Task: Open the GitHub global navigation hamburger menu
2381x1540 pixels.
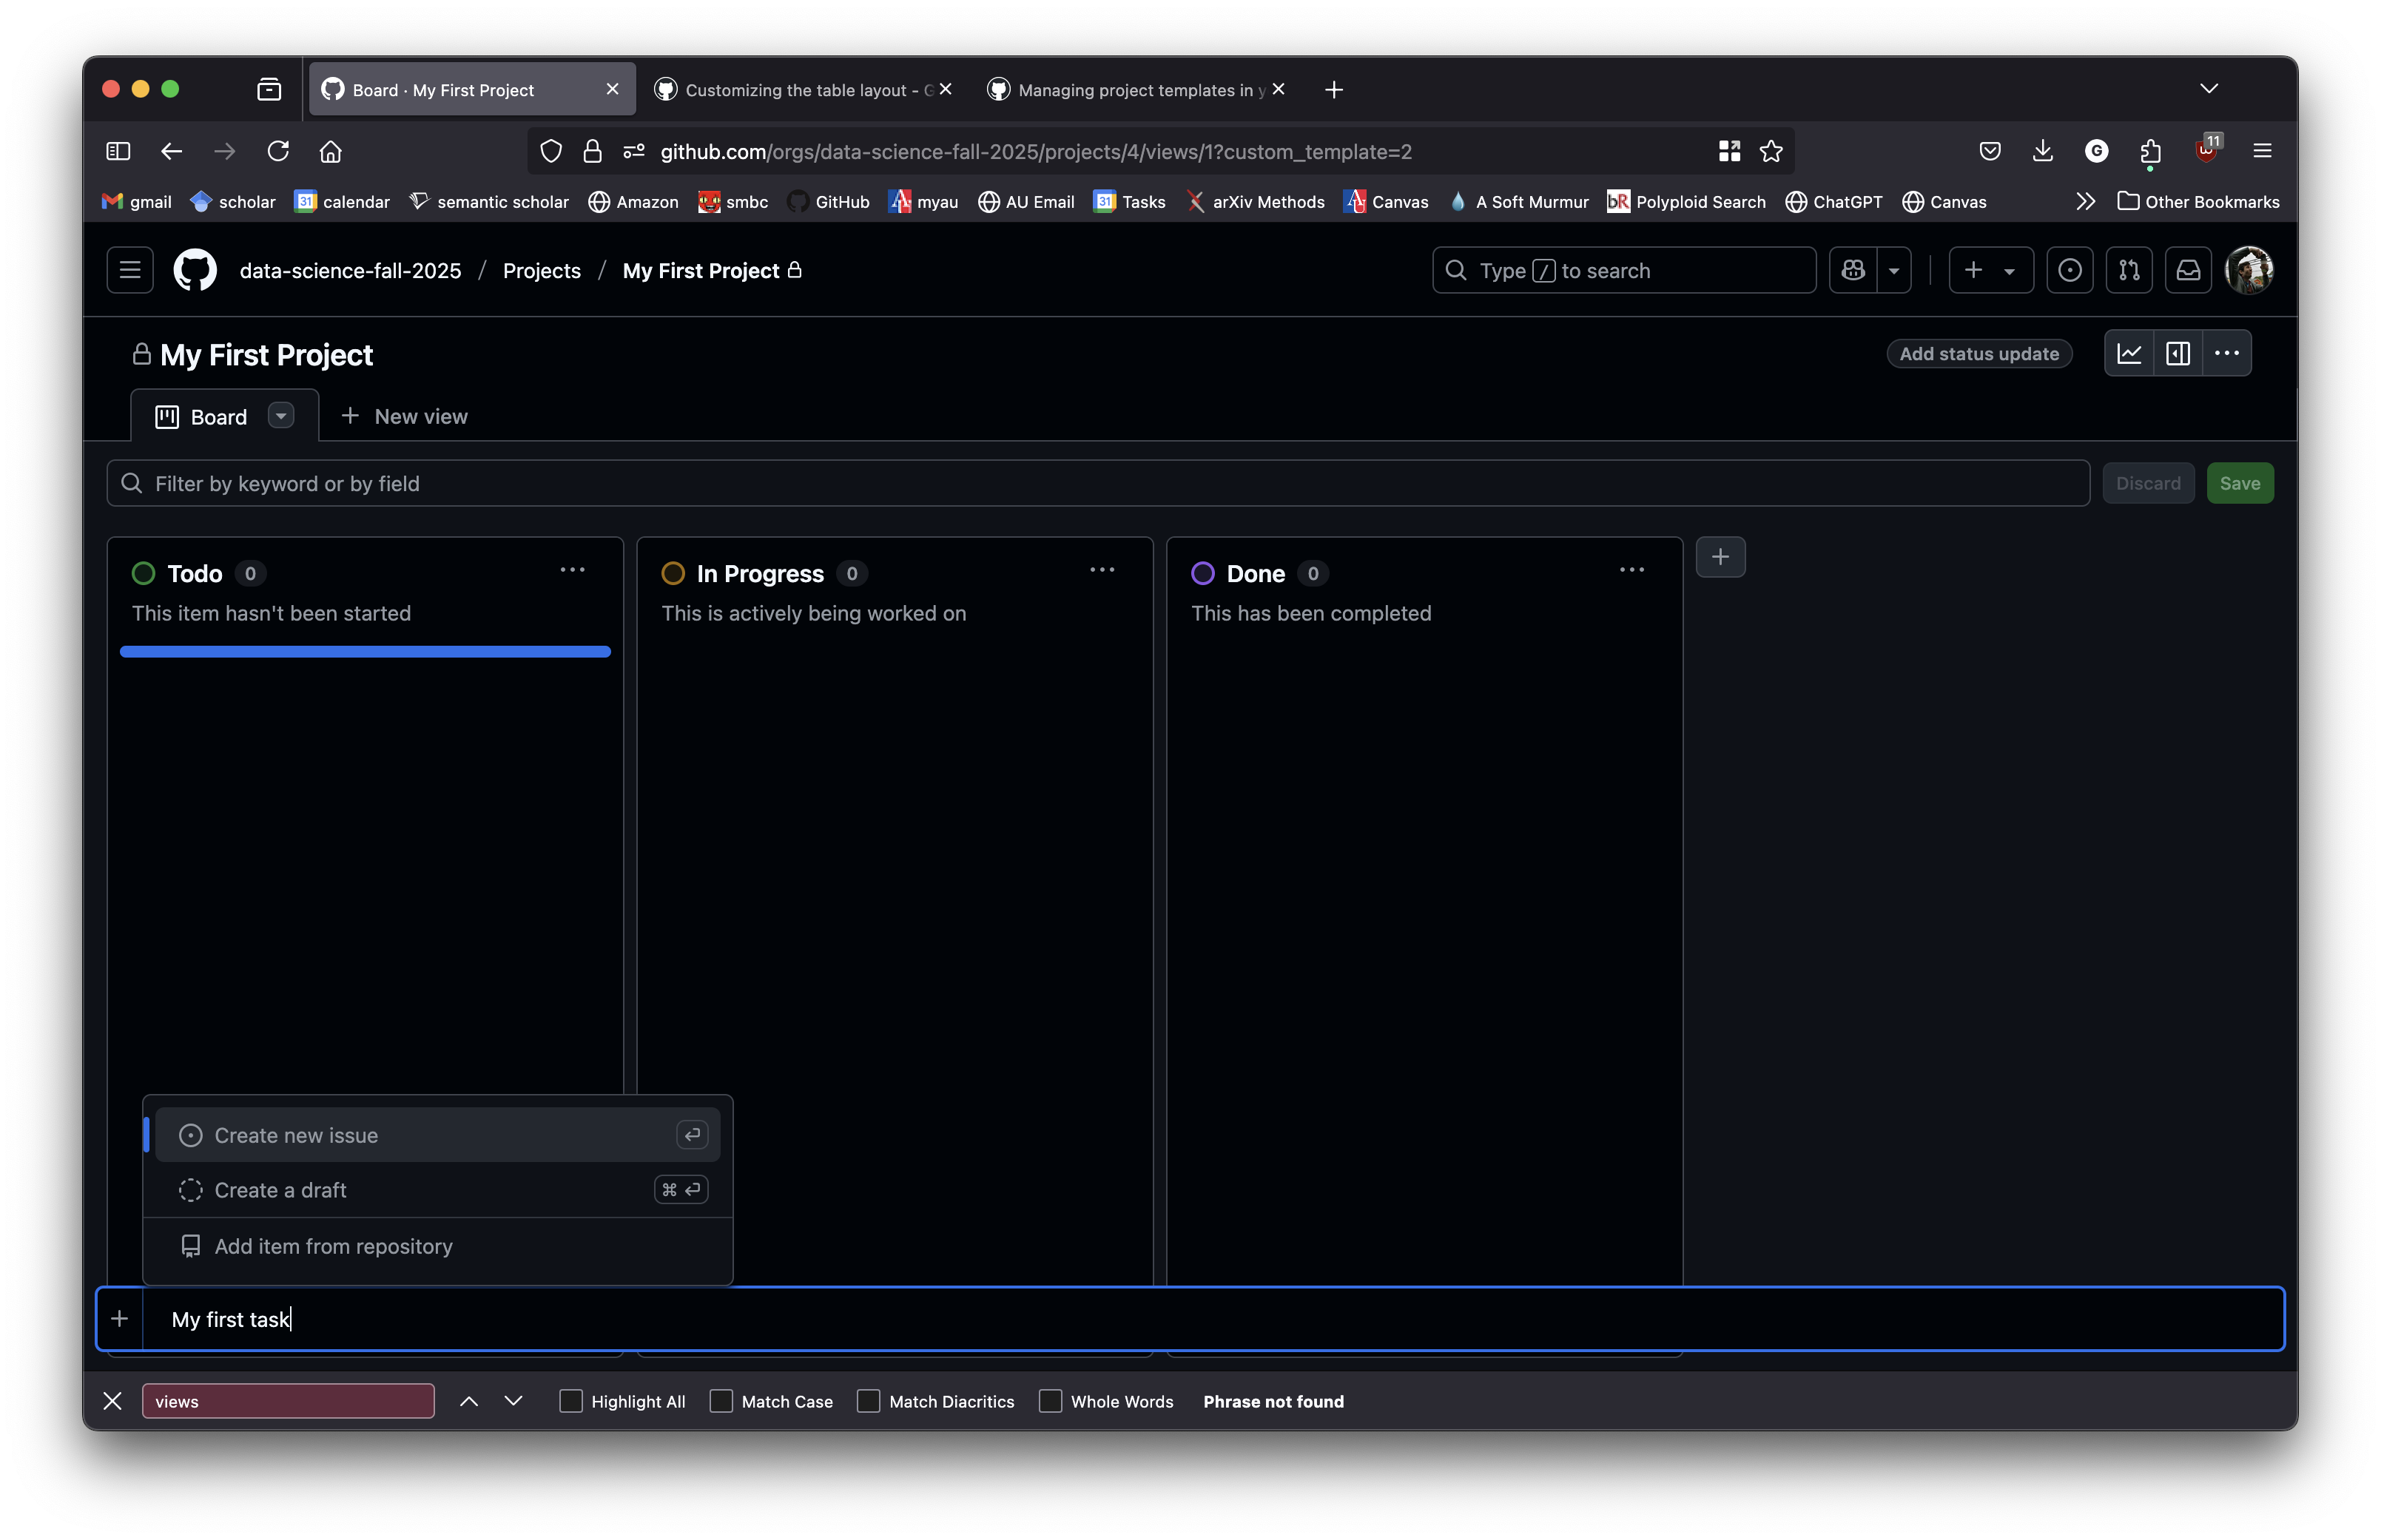Action: pyautogui.click(x=130, y=270)
